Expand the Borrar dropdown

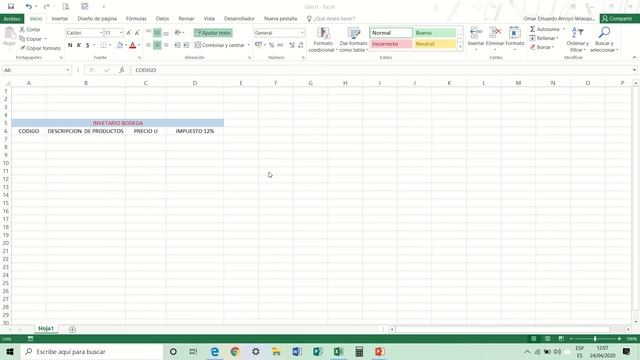(x=553, y=47)
